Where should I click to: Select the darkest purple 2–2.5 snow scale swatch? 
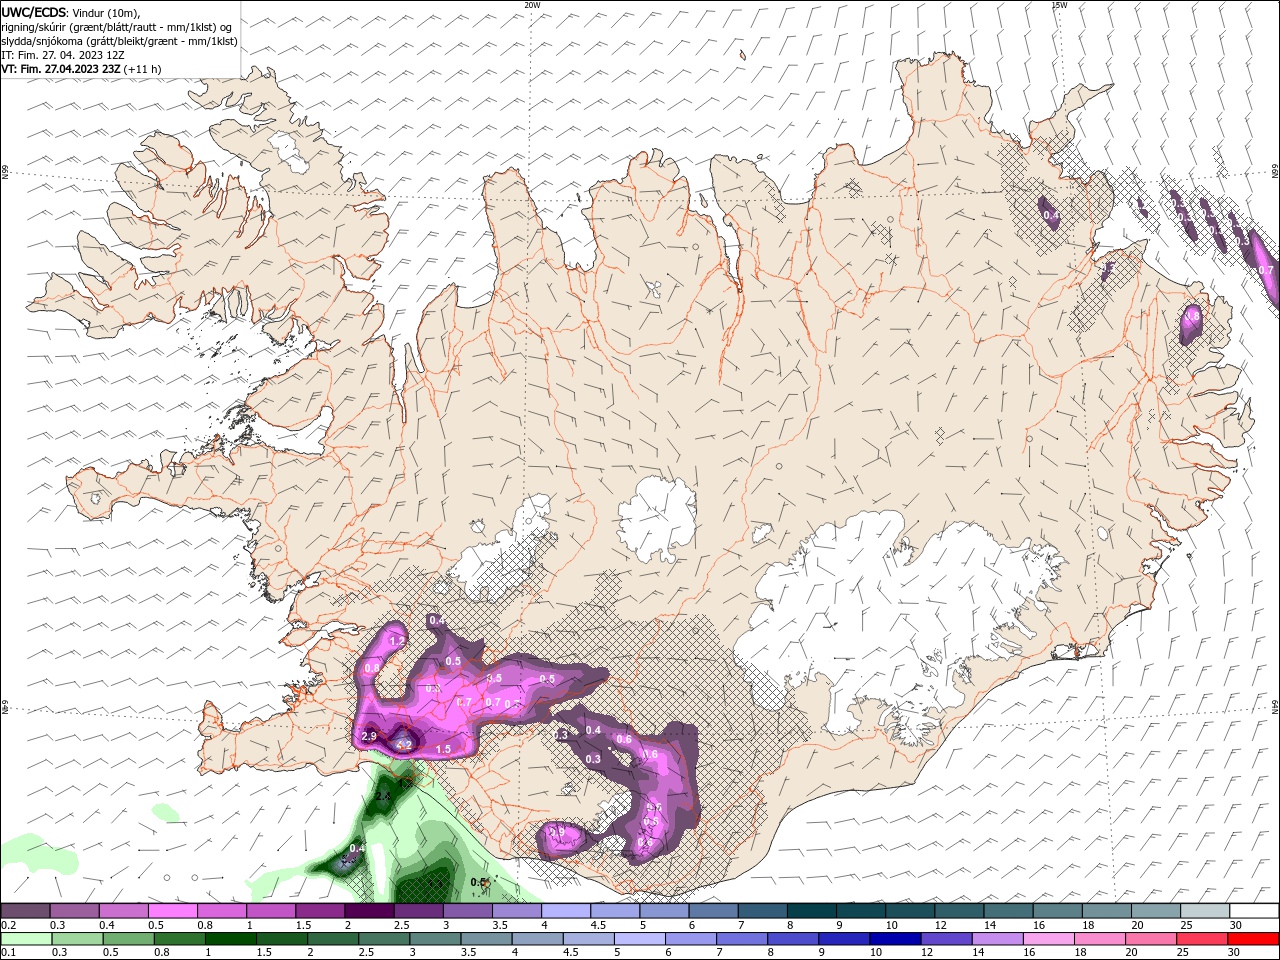(x=368, y=910)
